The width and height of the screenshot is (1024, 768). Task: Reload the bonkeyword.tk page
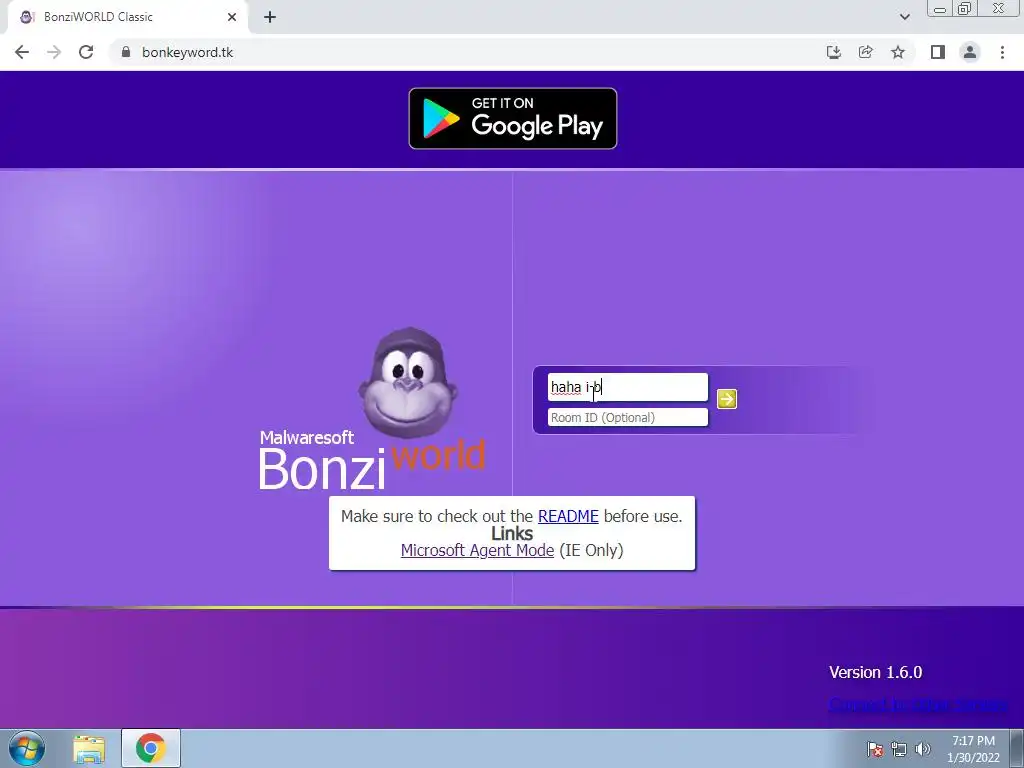pos(86,52)
